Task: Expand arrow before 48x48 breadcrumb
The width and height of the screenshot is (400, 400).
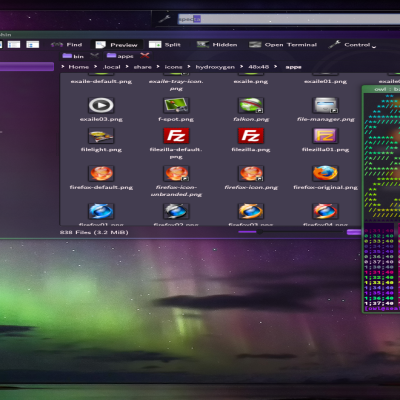Action: [x=242, y=67]
